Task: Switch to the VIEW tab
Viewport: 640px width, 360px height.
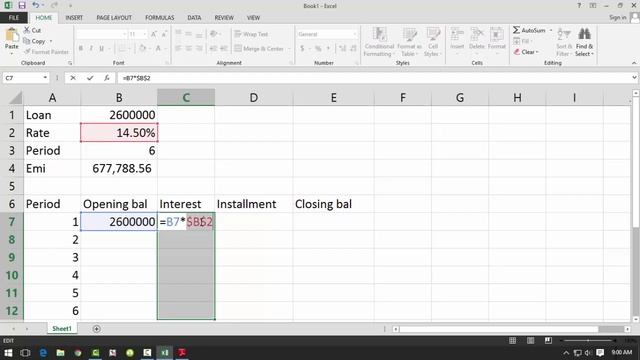Action: (x=253, y=18)
